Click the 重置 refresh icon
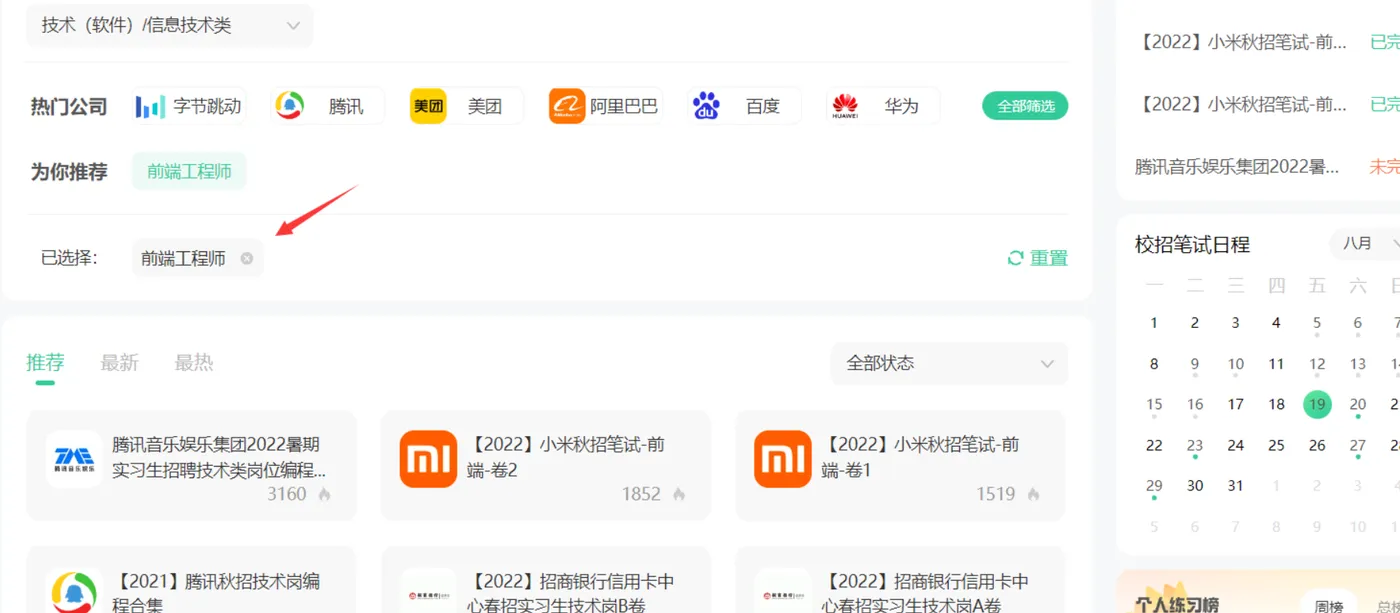The height and width of the screenshot is (613, 1400). pos(1015,258)
